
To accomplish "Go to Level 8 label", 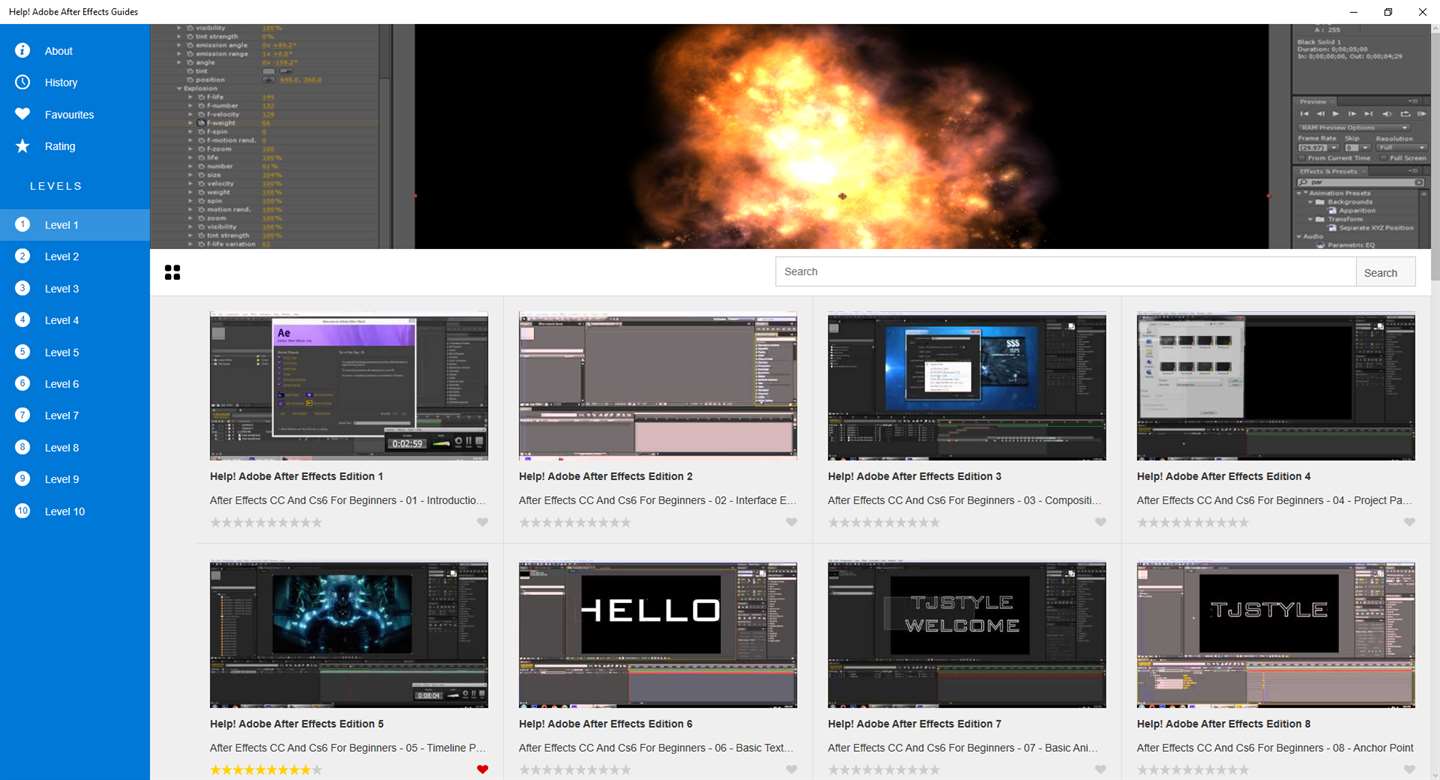I will point(62,447).
